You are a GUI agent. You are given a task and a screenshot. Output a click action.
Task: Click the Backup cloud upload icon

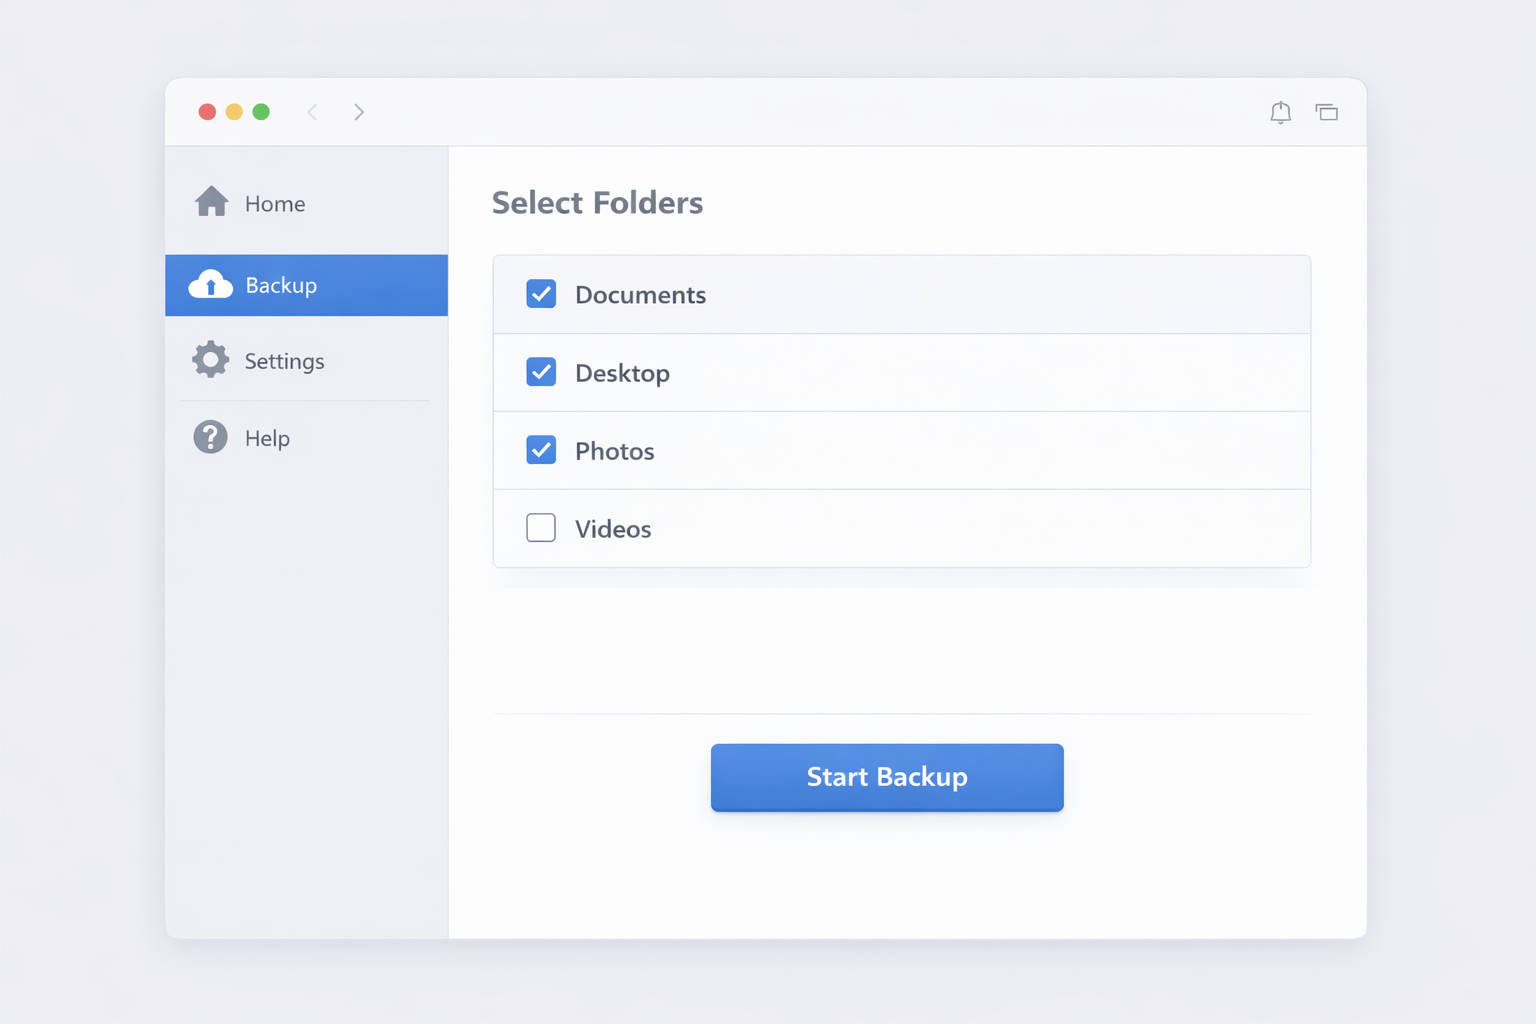211,285
